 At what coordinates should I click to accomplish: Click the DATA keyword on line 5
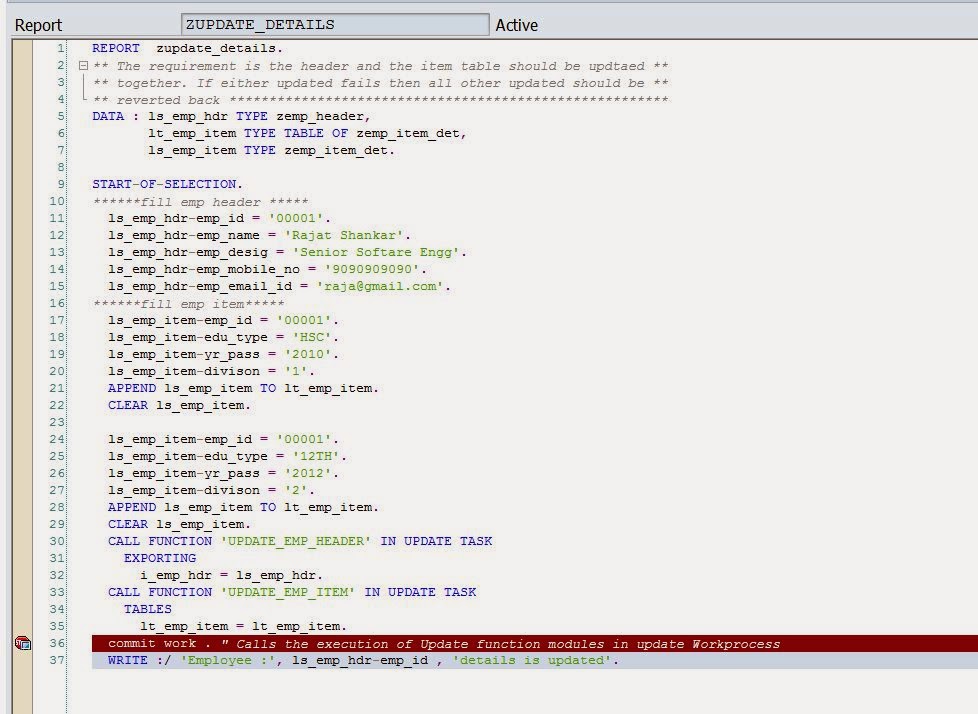(108, 116)
